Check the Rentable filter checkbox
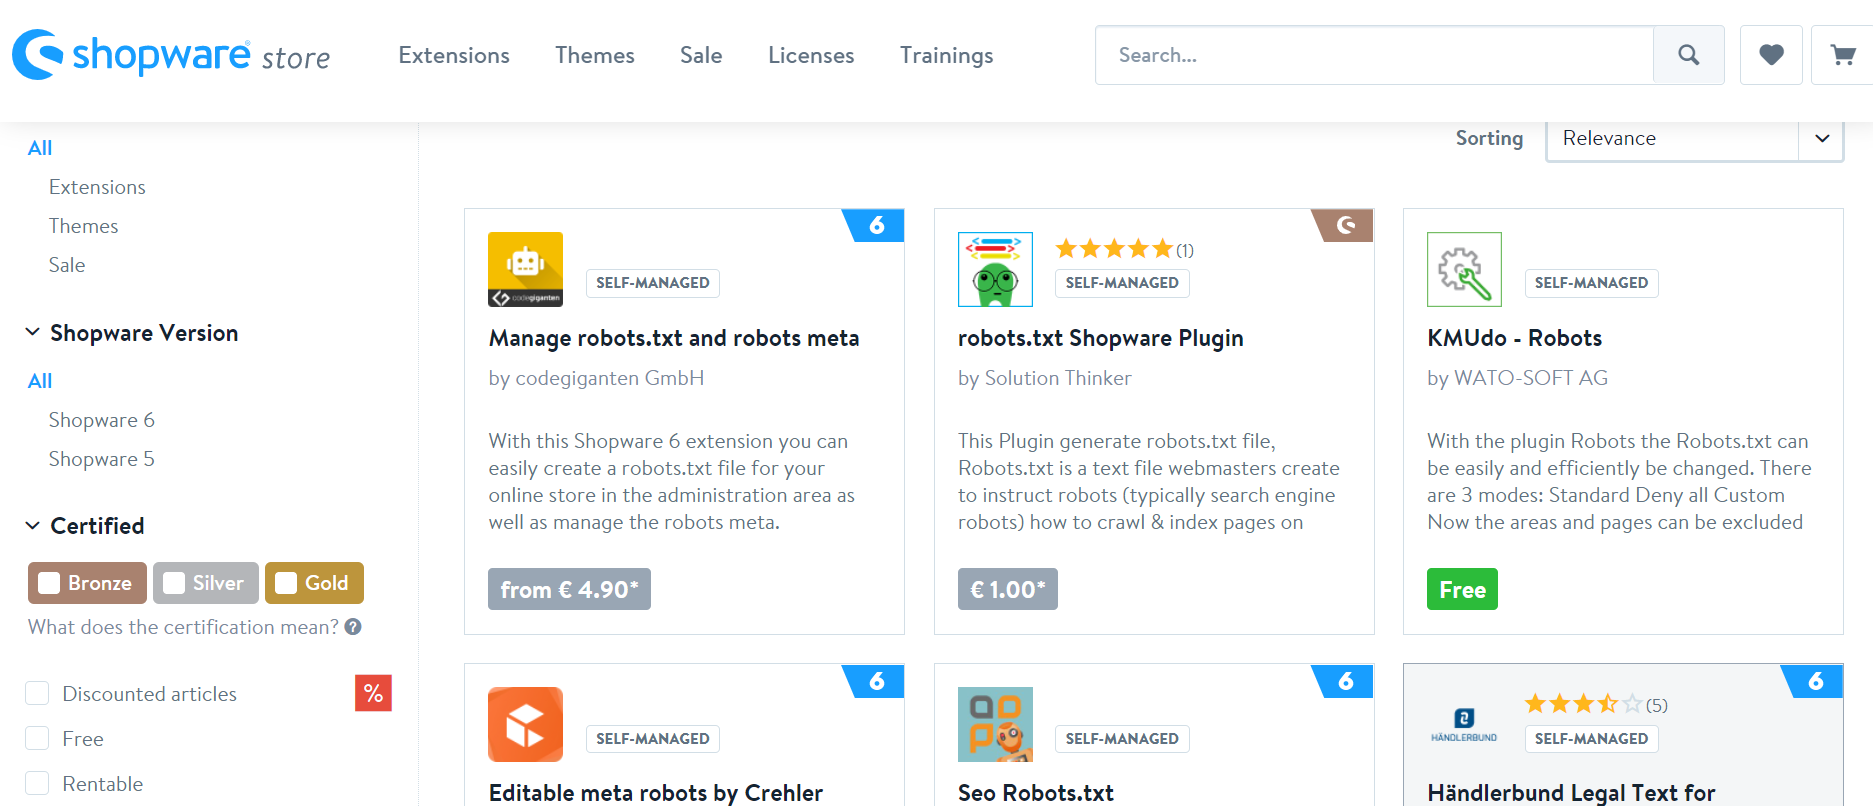 pyautogui.click(x=37, y=783)
